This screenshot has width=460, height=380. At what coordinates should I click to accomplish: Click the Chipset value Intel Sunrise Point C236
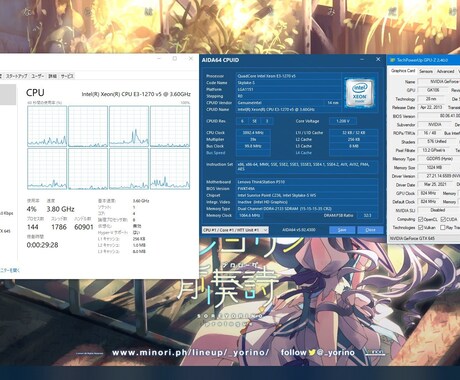coord(307,195)
